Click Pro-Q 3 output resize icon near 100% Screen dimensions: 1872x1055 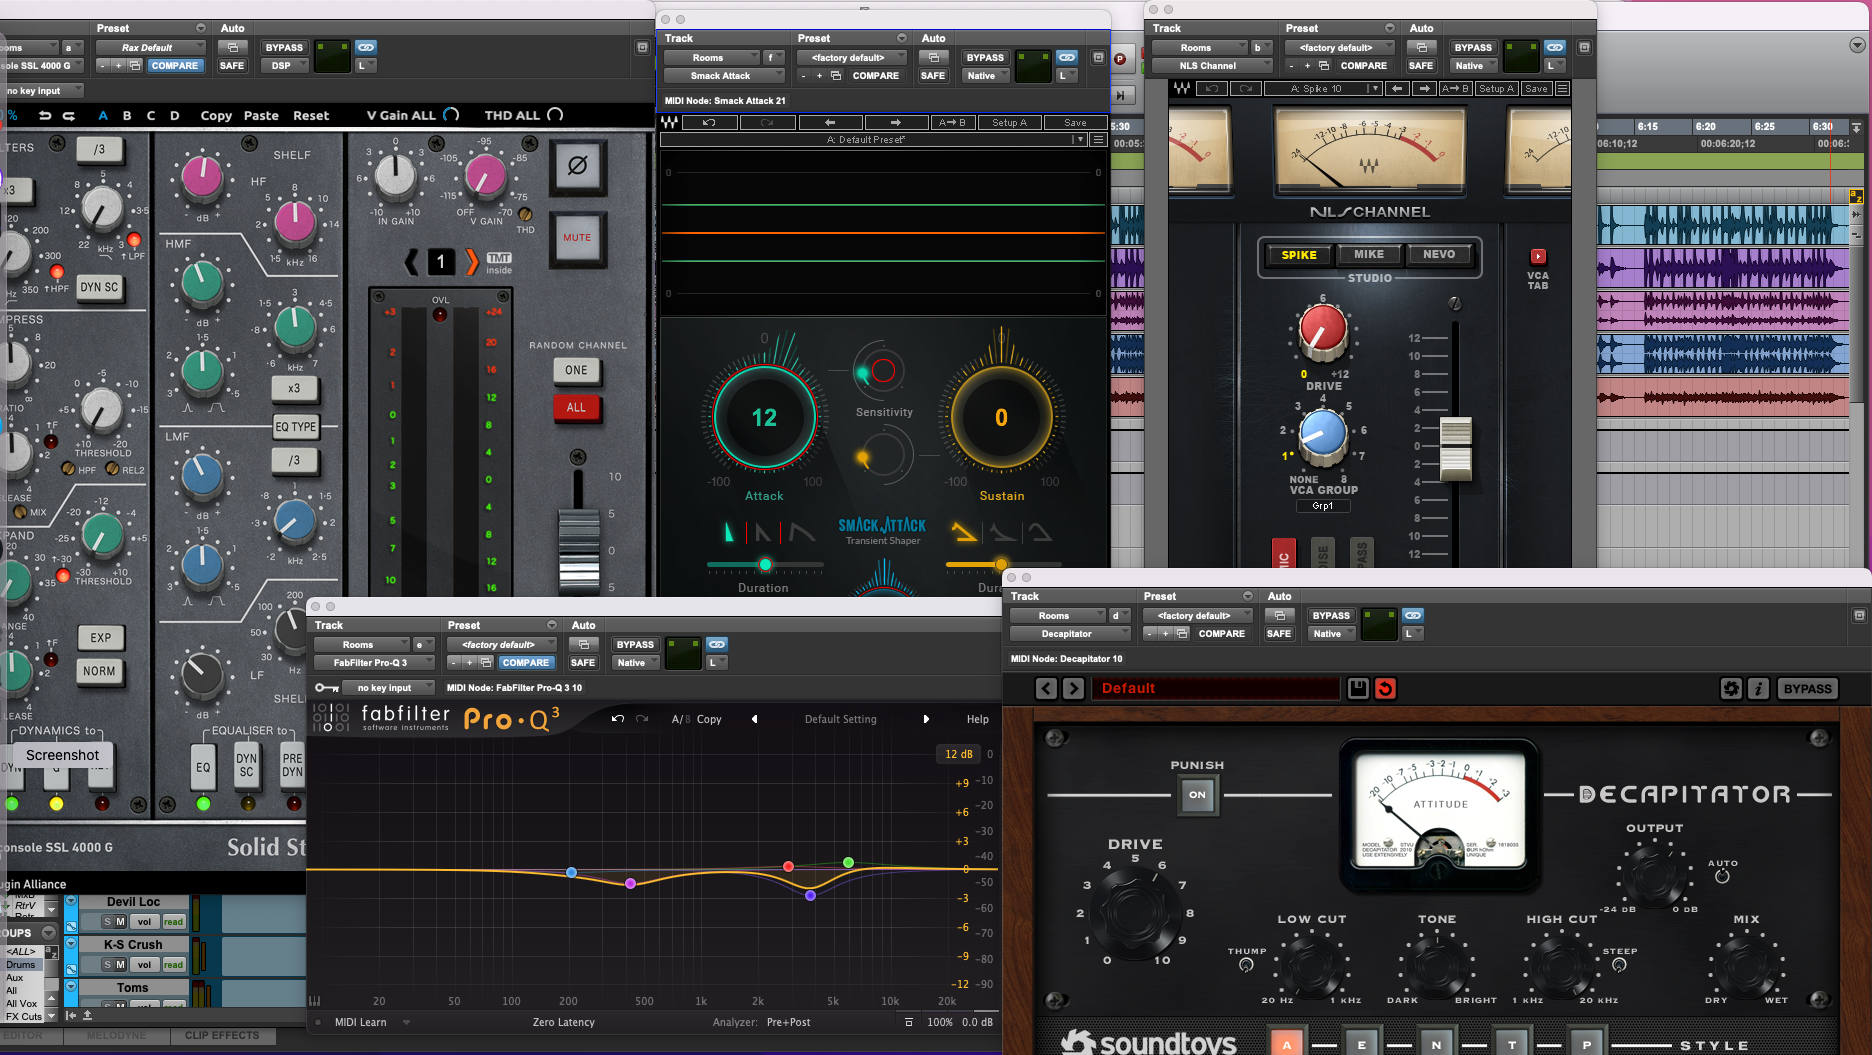909,1022
